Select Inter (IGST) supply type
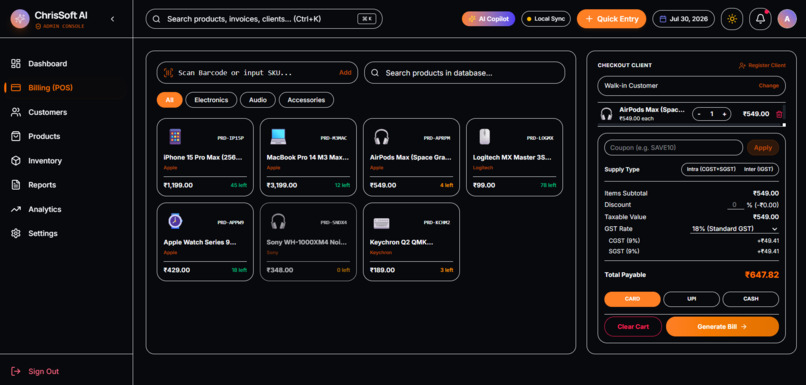Viewport: 806px width, 385px height. [x=759, y=169]
